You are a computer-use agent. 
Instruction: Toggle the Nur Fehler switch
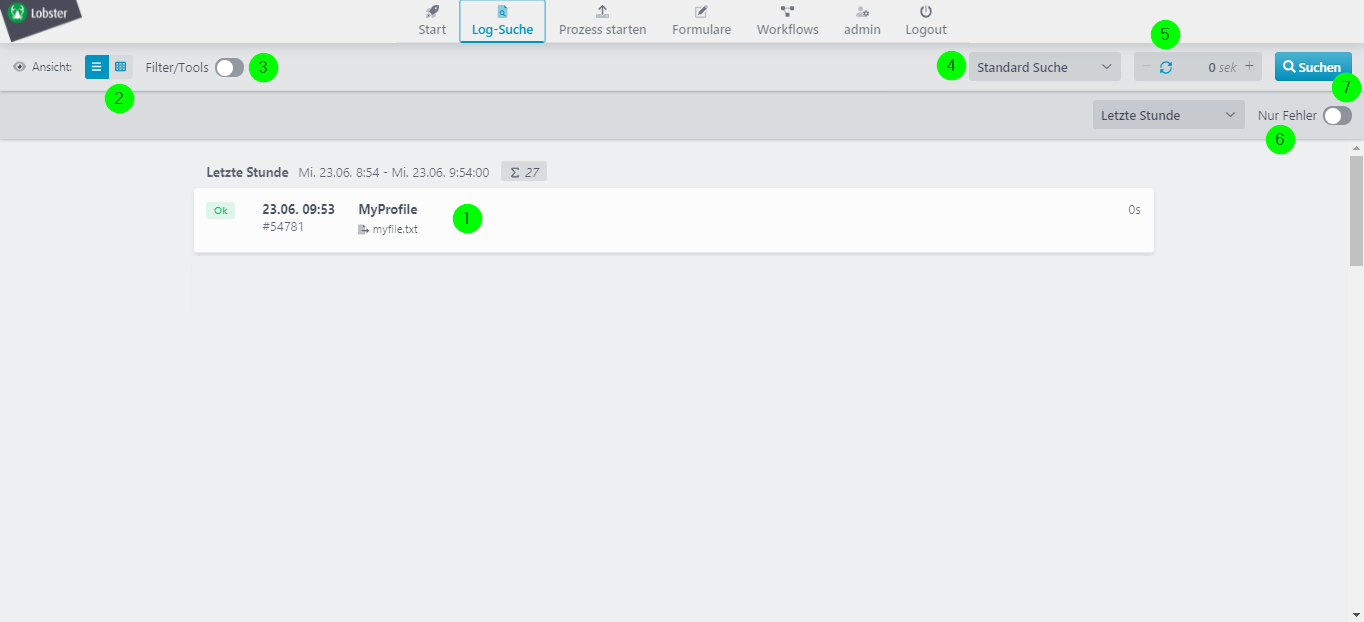click(x=1337, y=115)
